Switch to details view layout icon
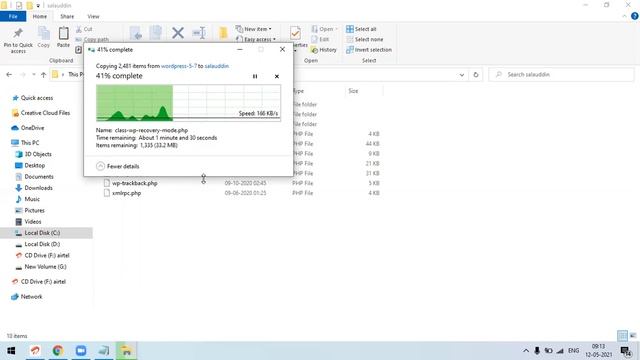 [622, 336]
